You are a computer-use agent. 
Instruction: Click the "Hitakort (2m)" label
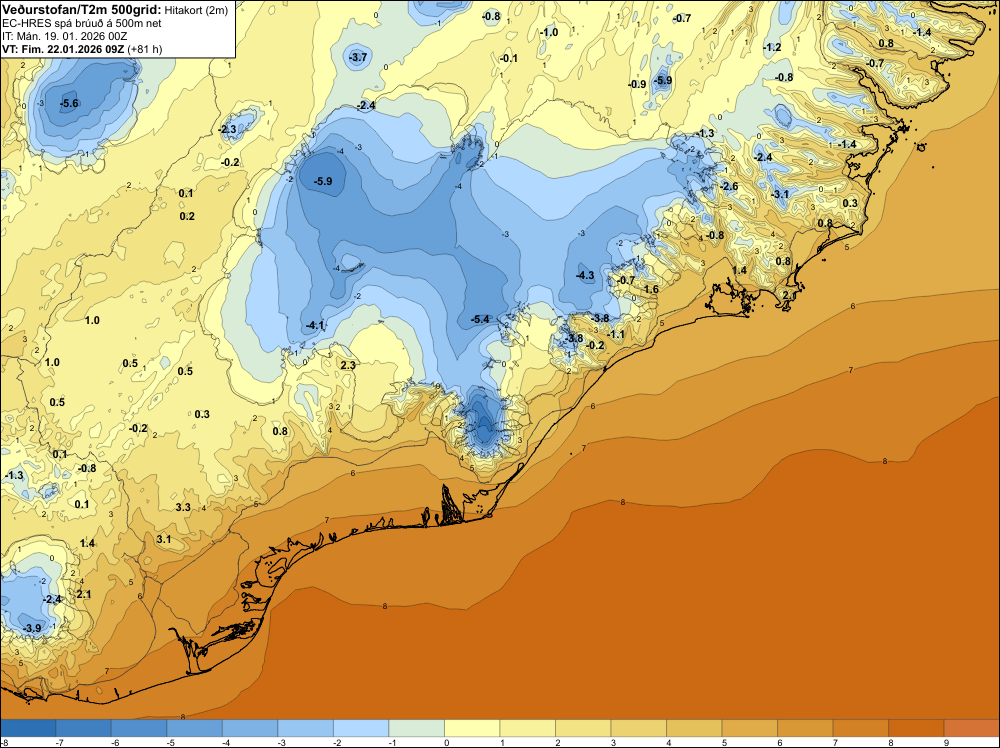coord(196,10)
